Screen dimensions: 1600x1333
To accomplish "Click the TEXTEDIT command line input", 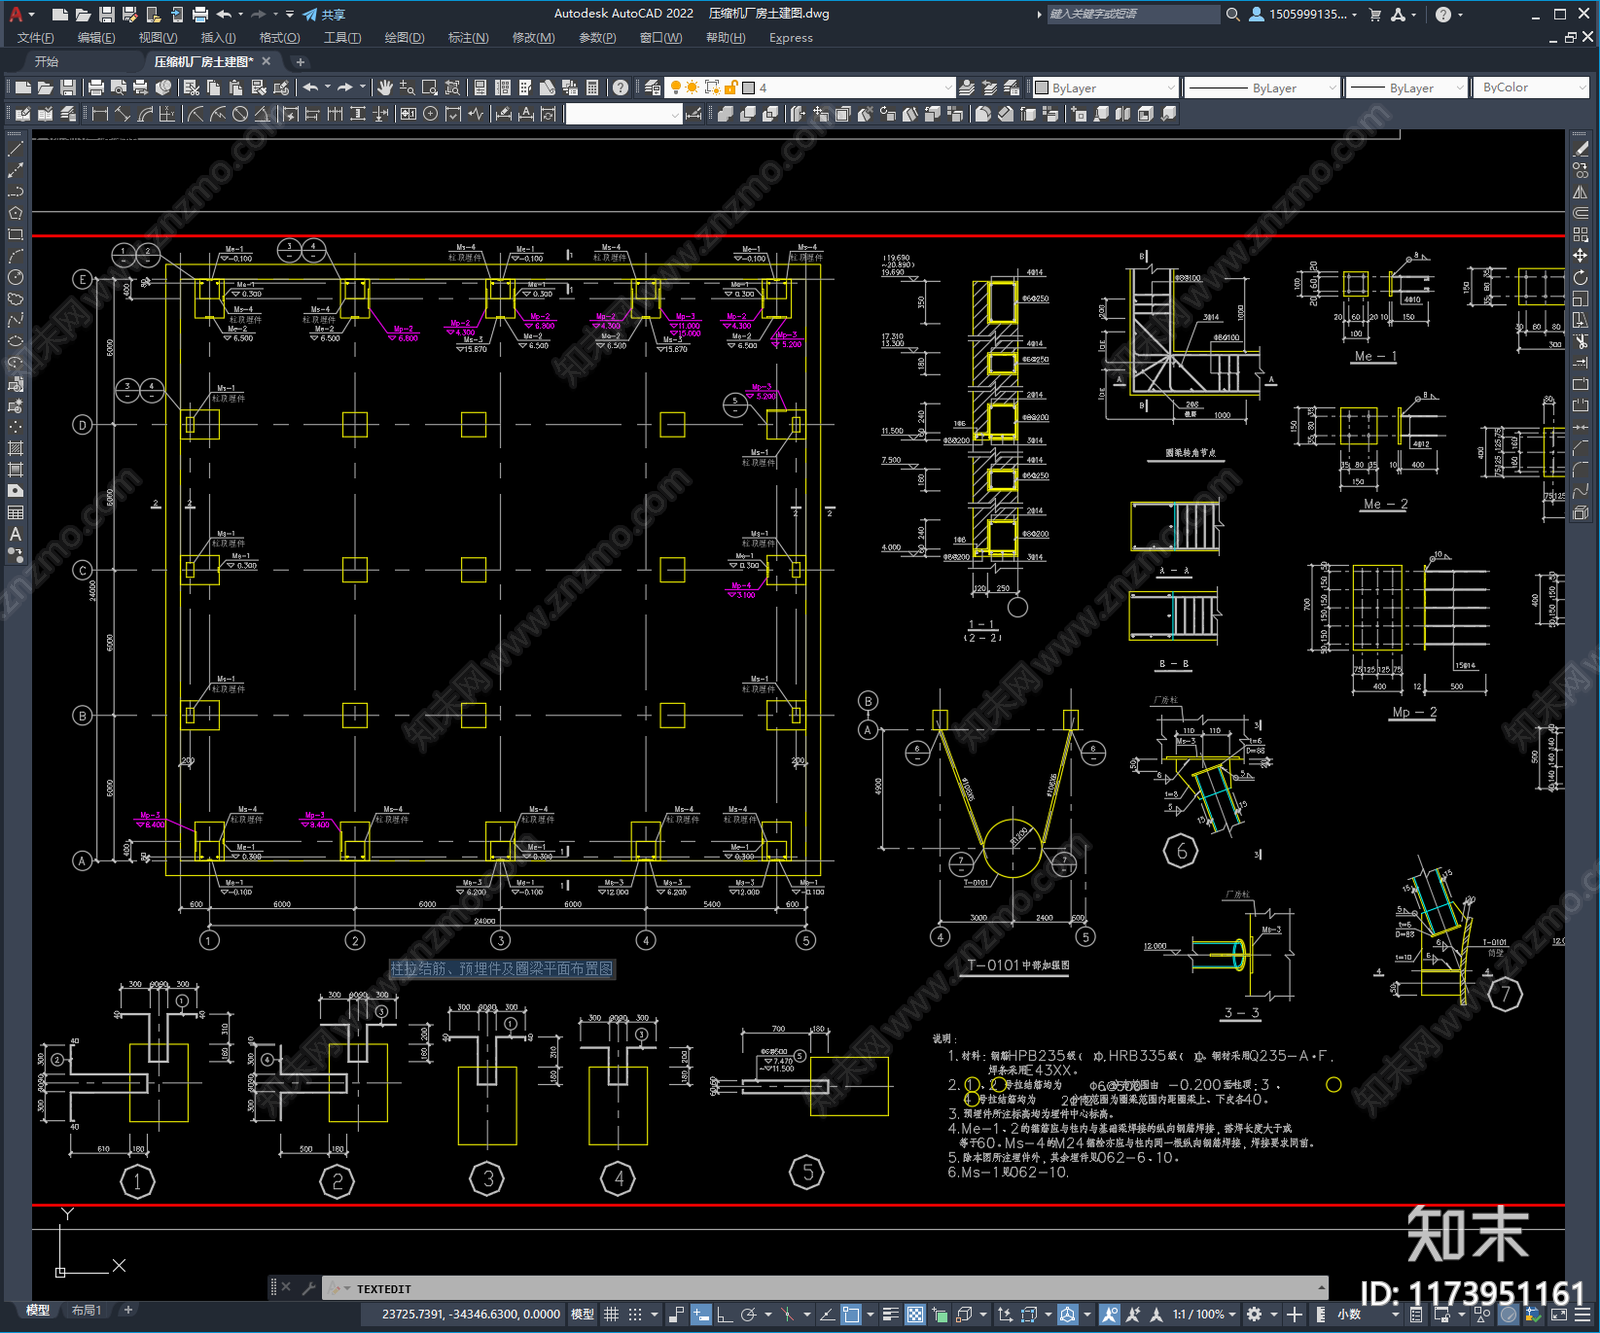I will pos(825,1289).
